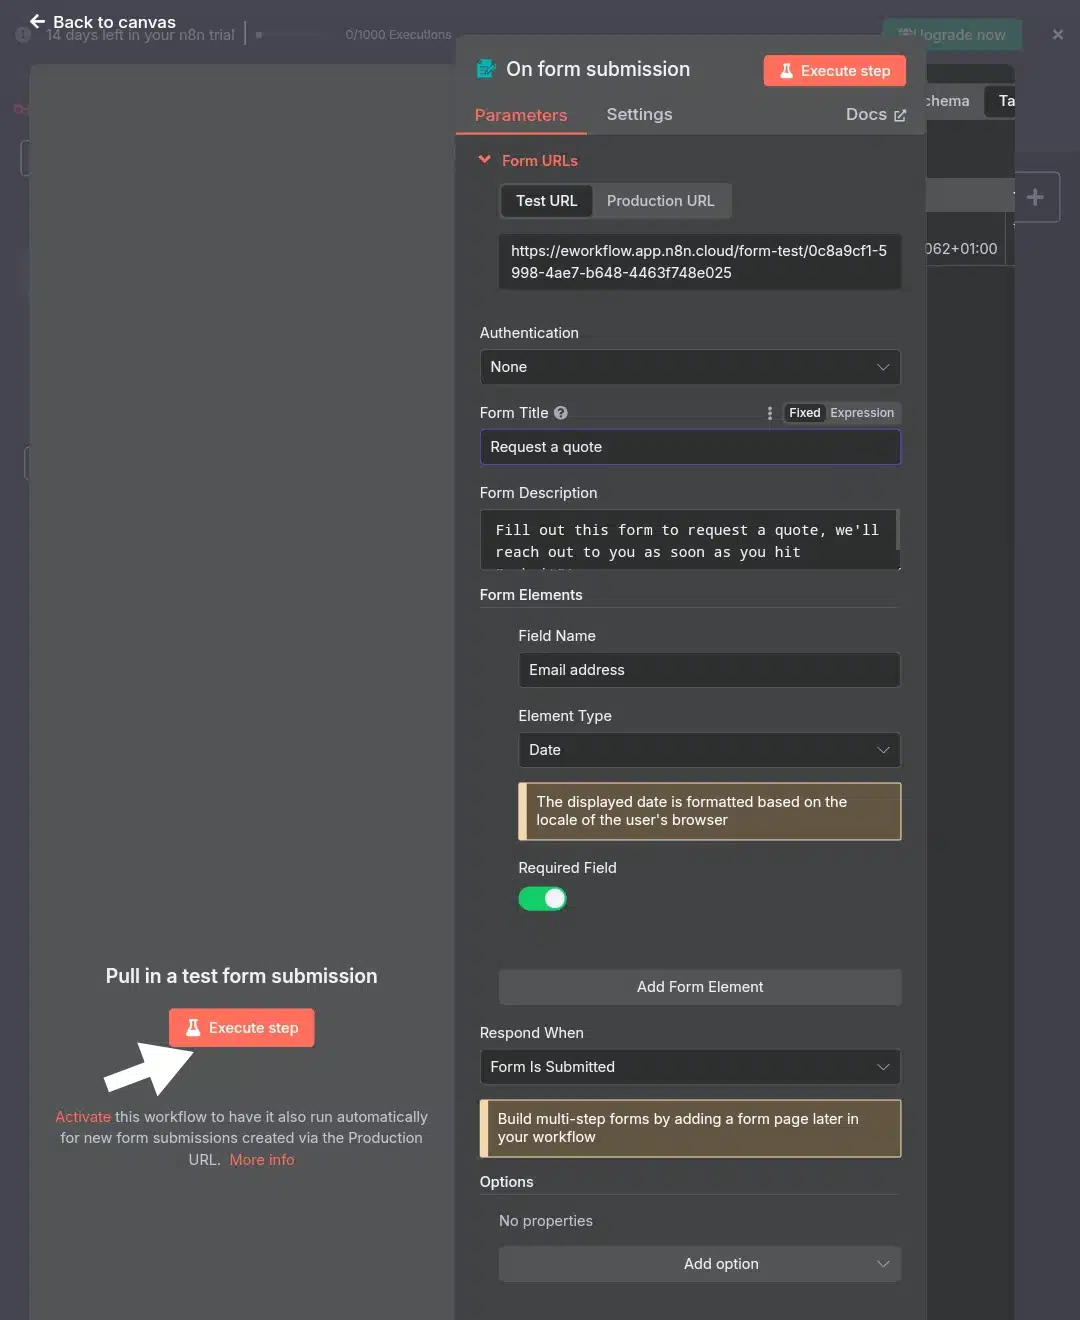Close the upgrade banner with X

[1058, 34]
